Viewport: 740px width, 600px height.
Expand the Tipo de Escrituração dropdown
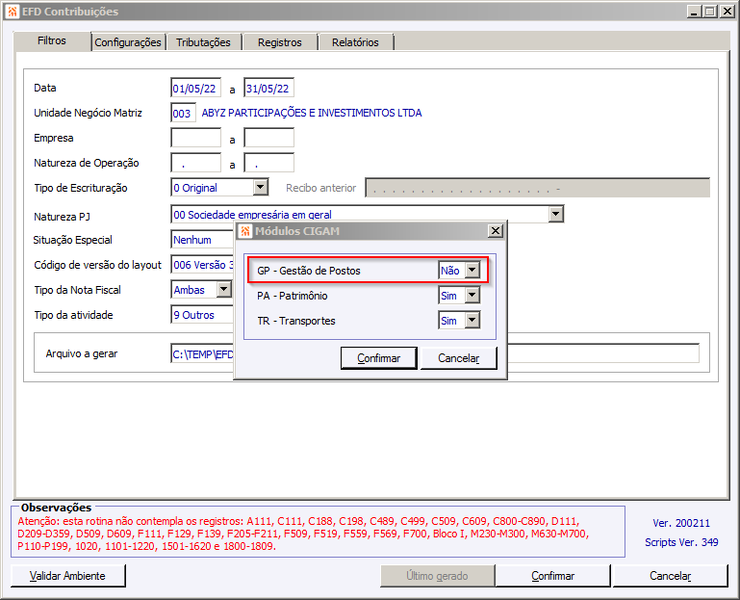tap(261, 187)
